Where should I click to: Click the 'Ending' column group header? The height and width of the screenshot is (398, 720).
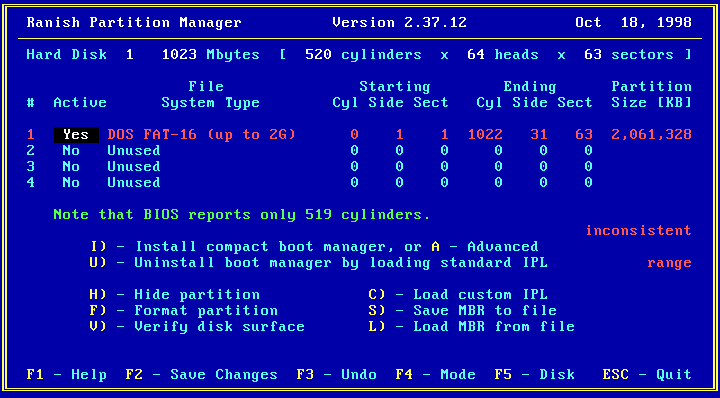click(530, 87)
